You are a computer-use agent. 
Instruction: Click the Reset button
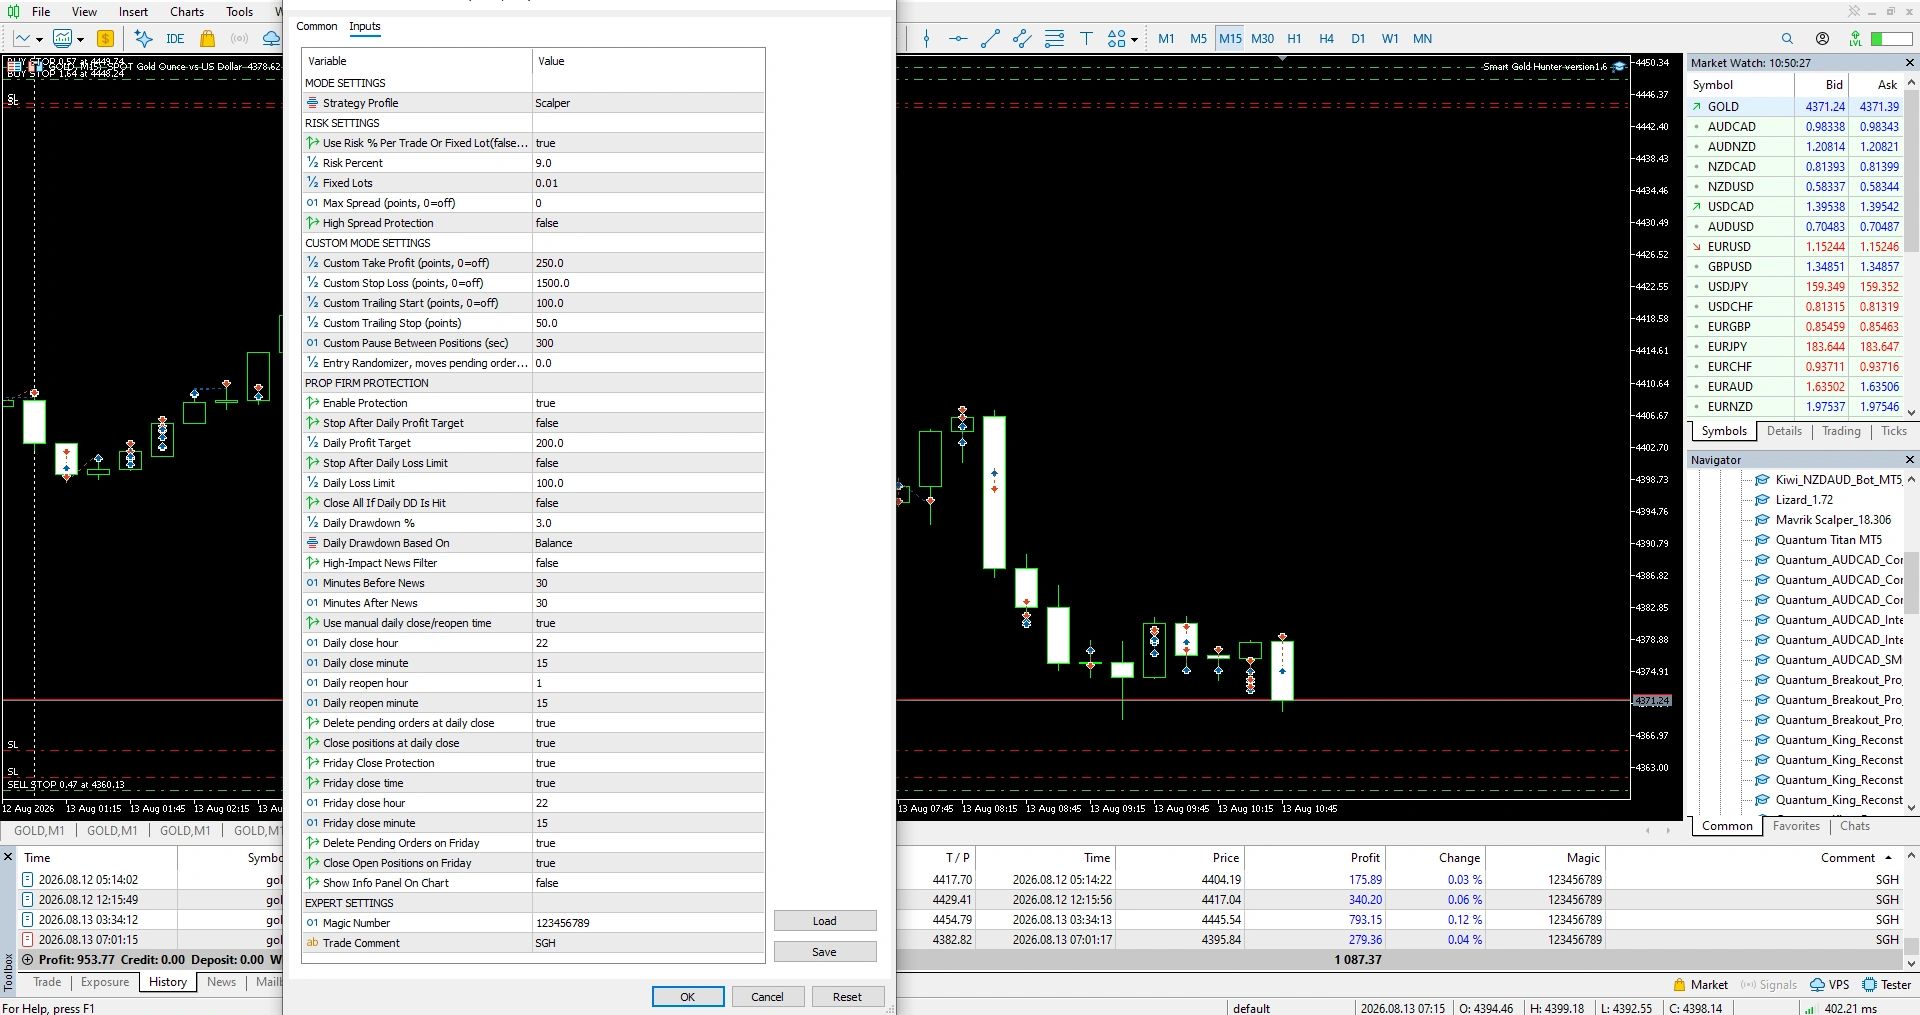847,997
